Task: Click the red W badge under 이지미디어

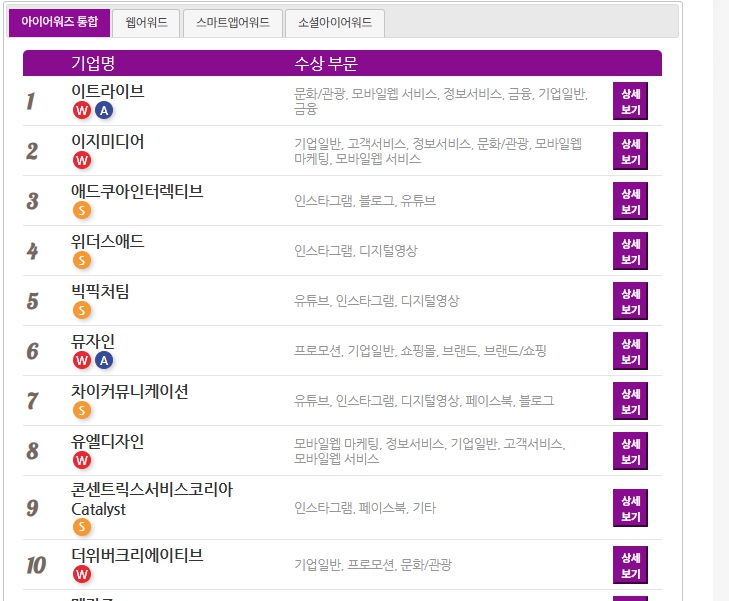Action: 82,160
